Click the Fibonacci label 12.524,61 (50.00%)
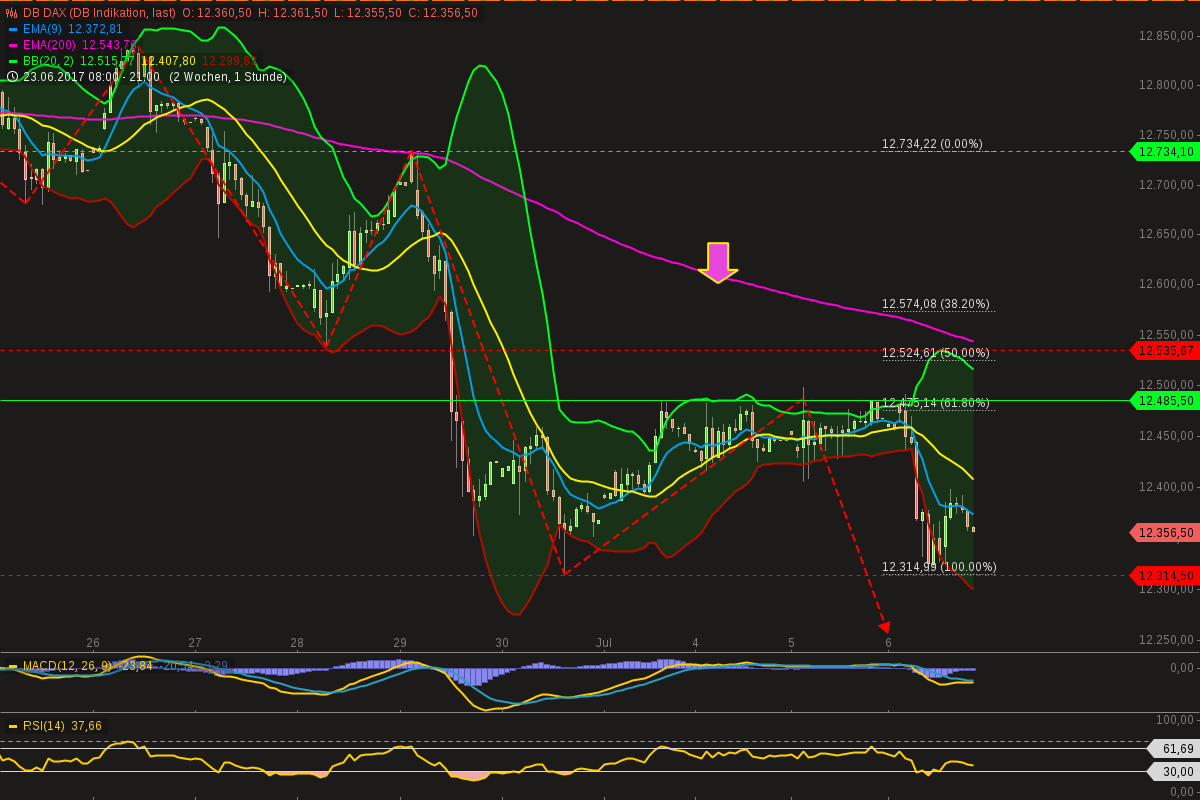The height and width of the screenshot is (800, 1200). [x=935, y=353]
